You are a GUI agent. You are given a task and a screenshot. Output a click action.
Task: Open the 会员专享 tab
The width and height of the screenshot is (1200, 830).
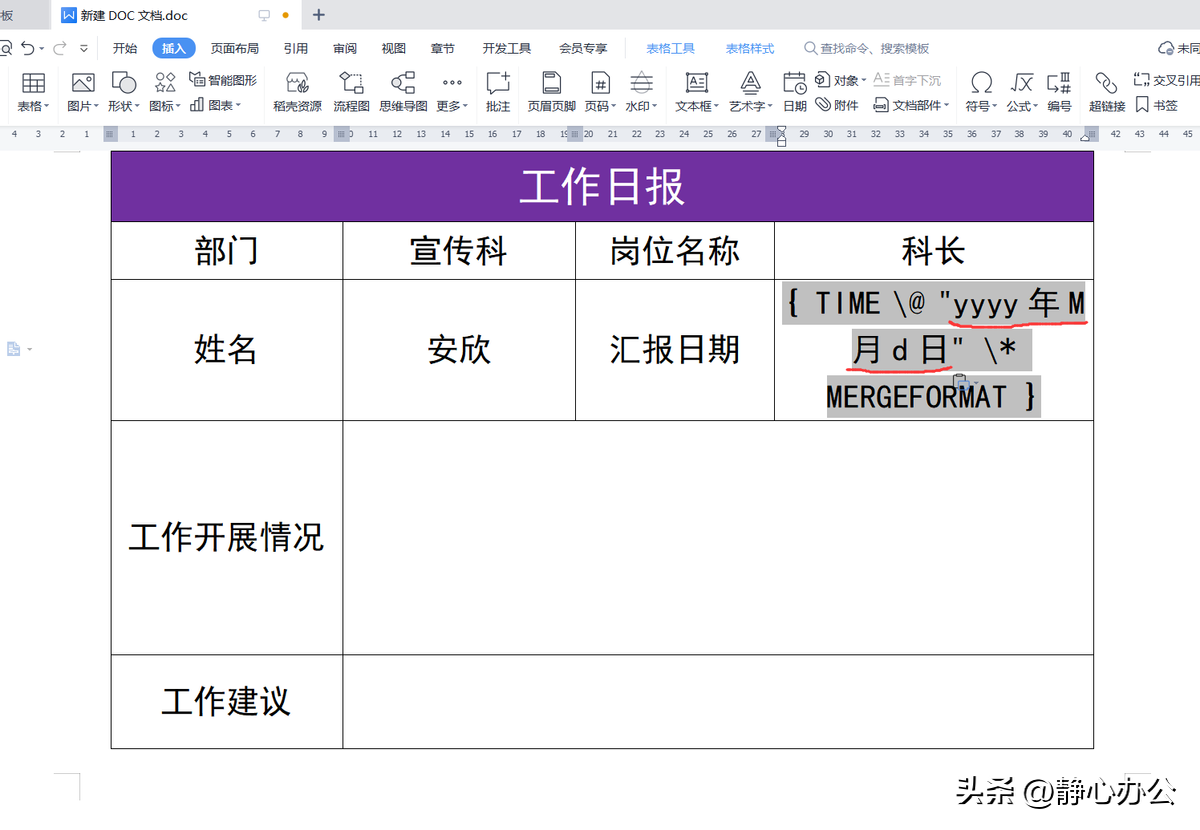583,48
